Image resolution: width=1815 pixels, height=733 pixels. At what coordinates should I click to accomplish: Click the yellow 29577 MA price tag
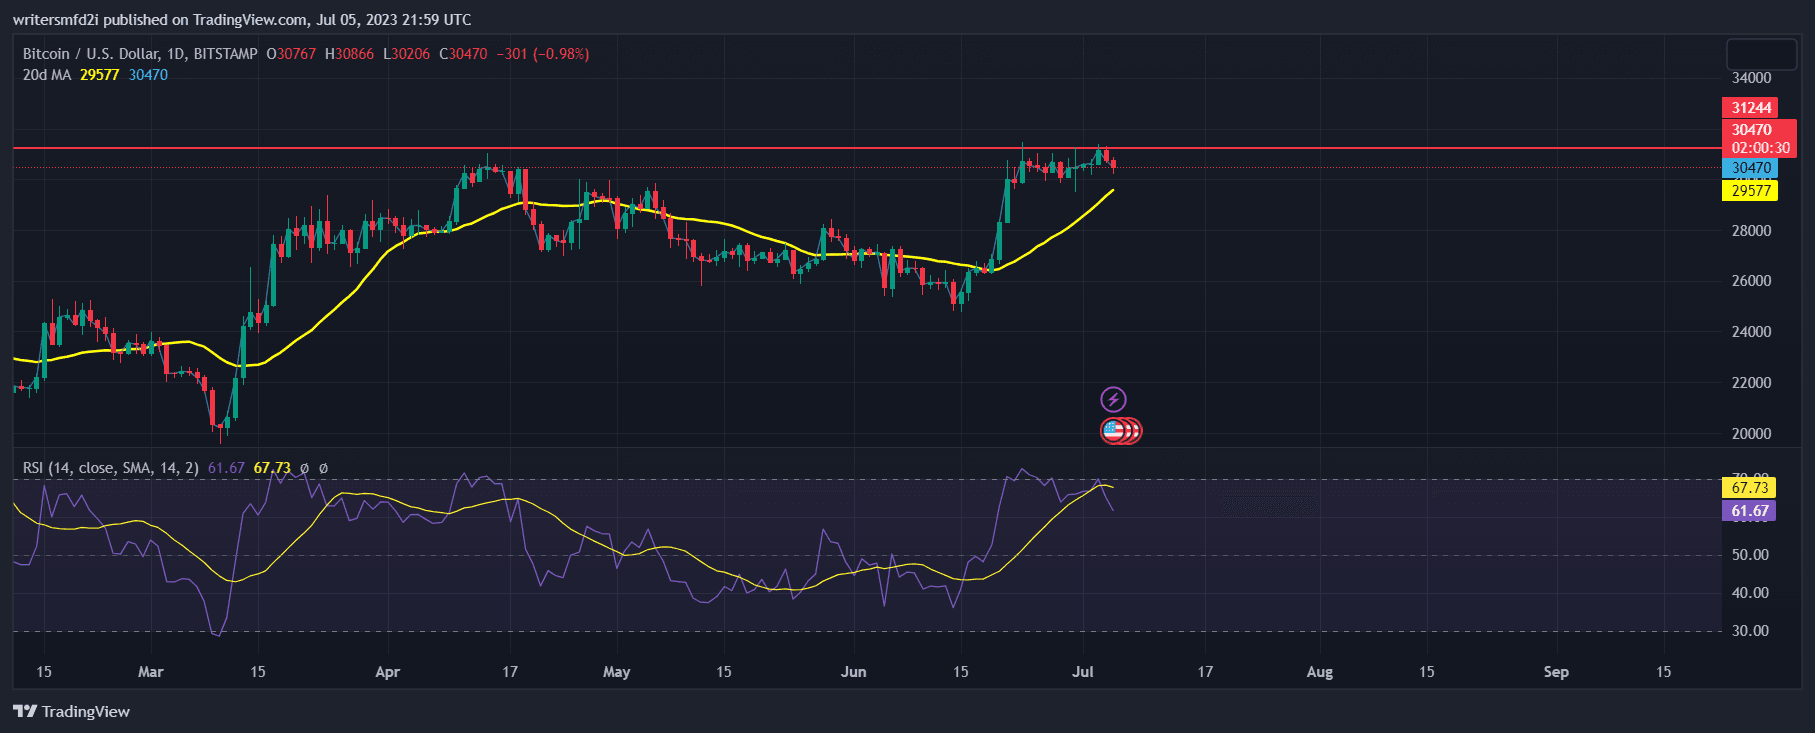1750,191
